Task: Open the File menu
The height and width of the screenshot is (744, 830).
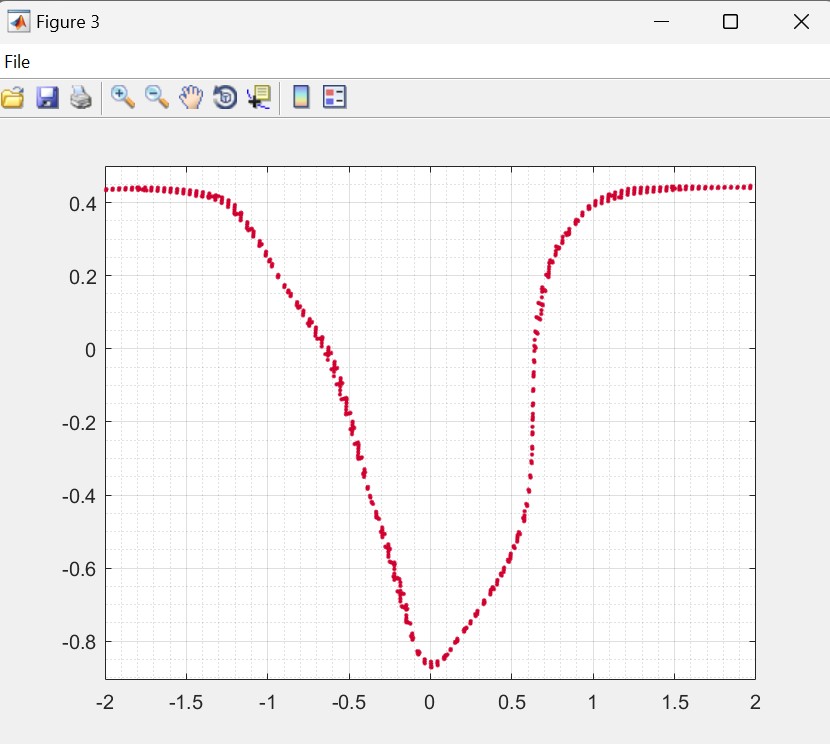Action: pos(17,62)
